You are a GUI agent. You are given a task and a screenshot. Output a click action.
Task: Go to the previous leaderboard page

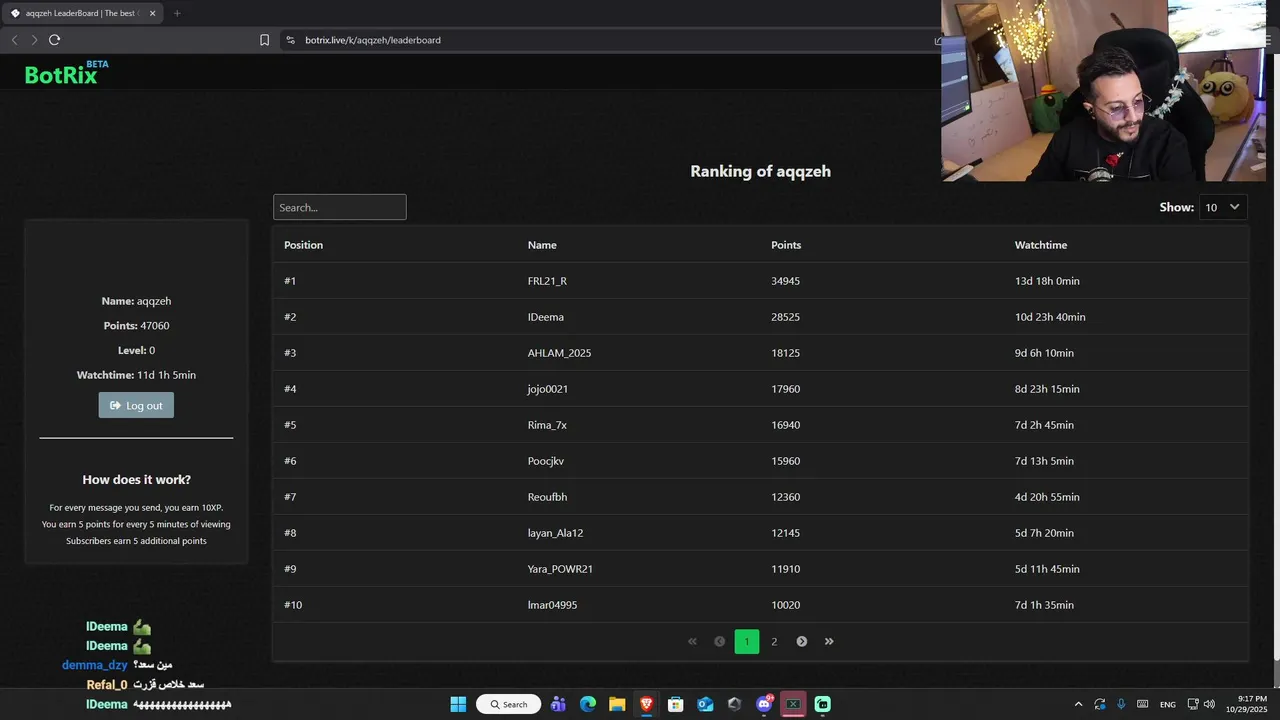pos(719,641)
